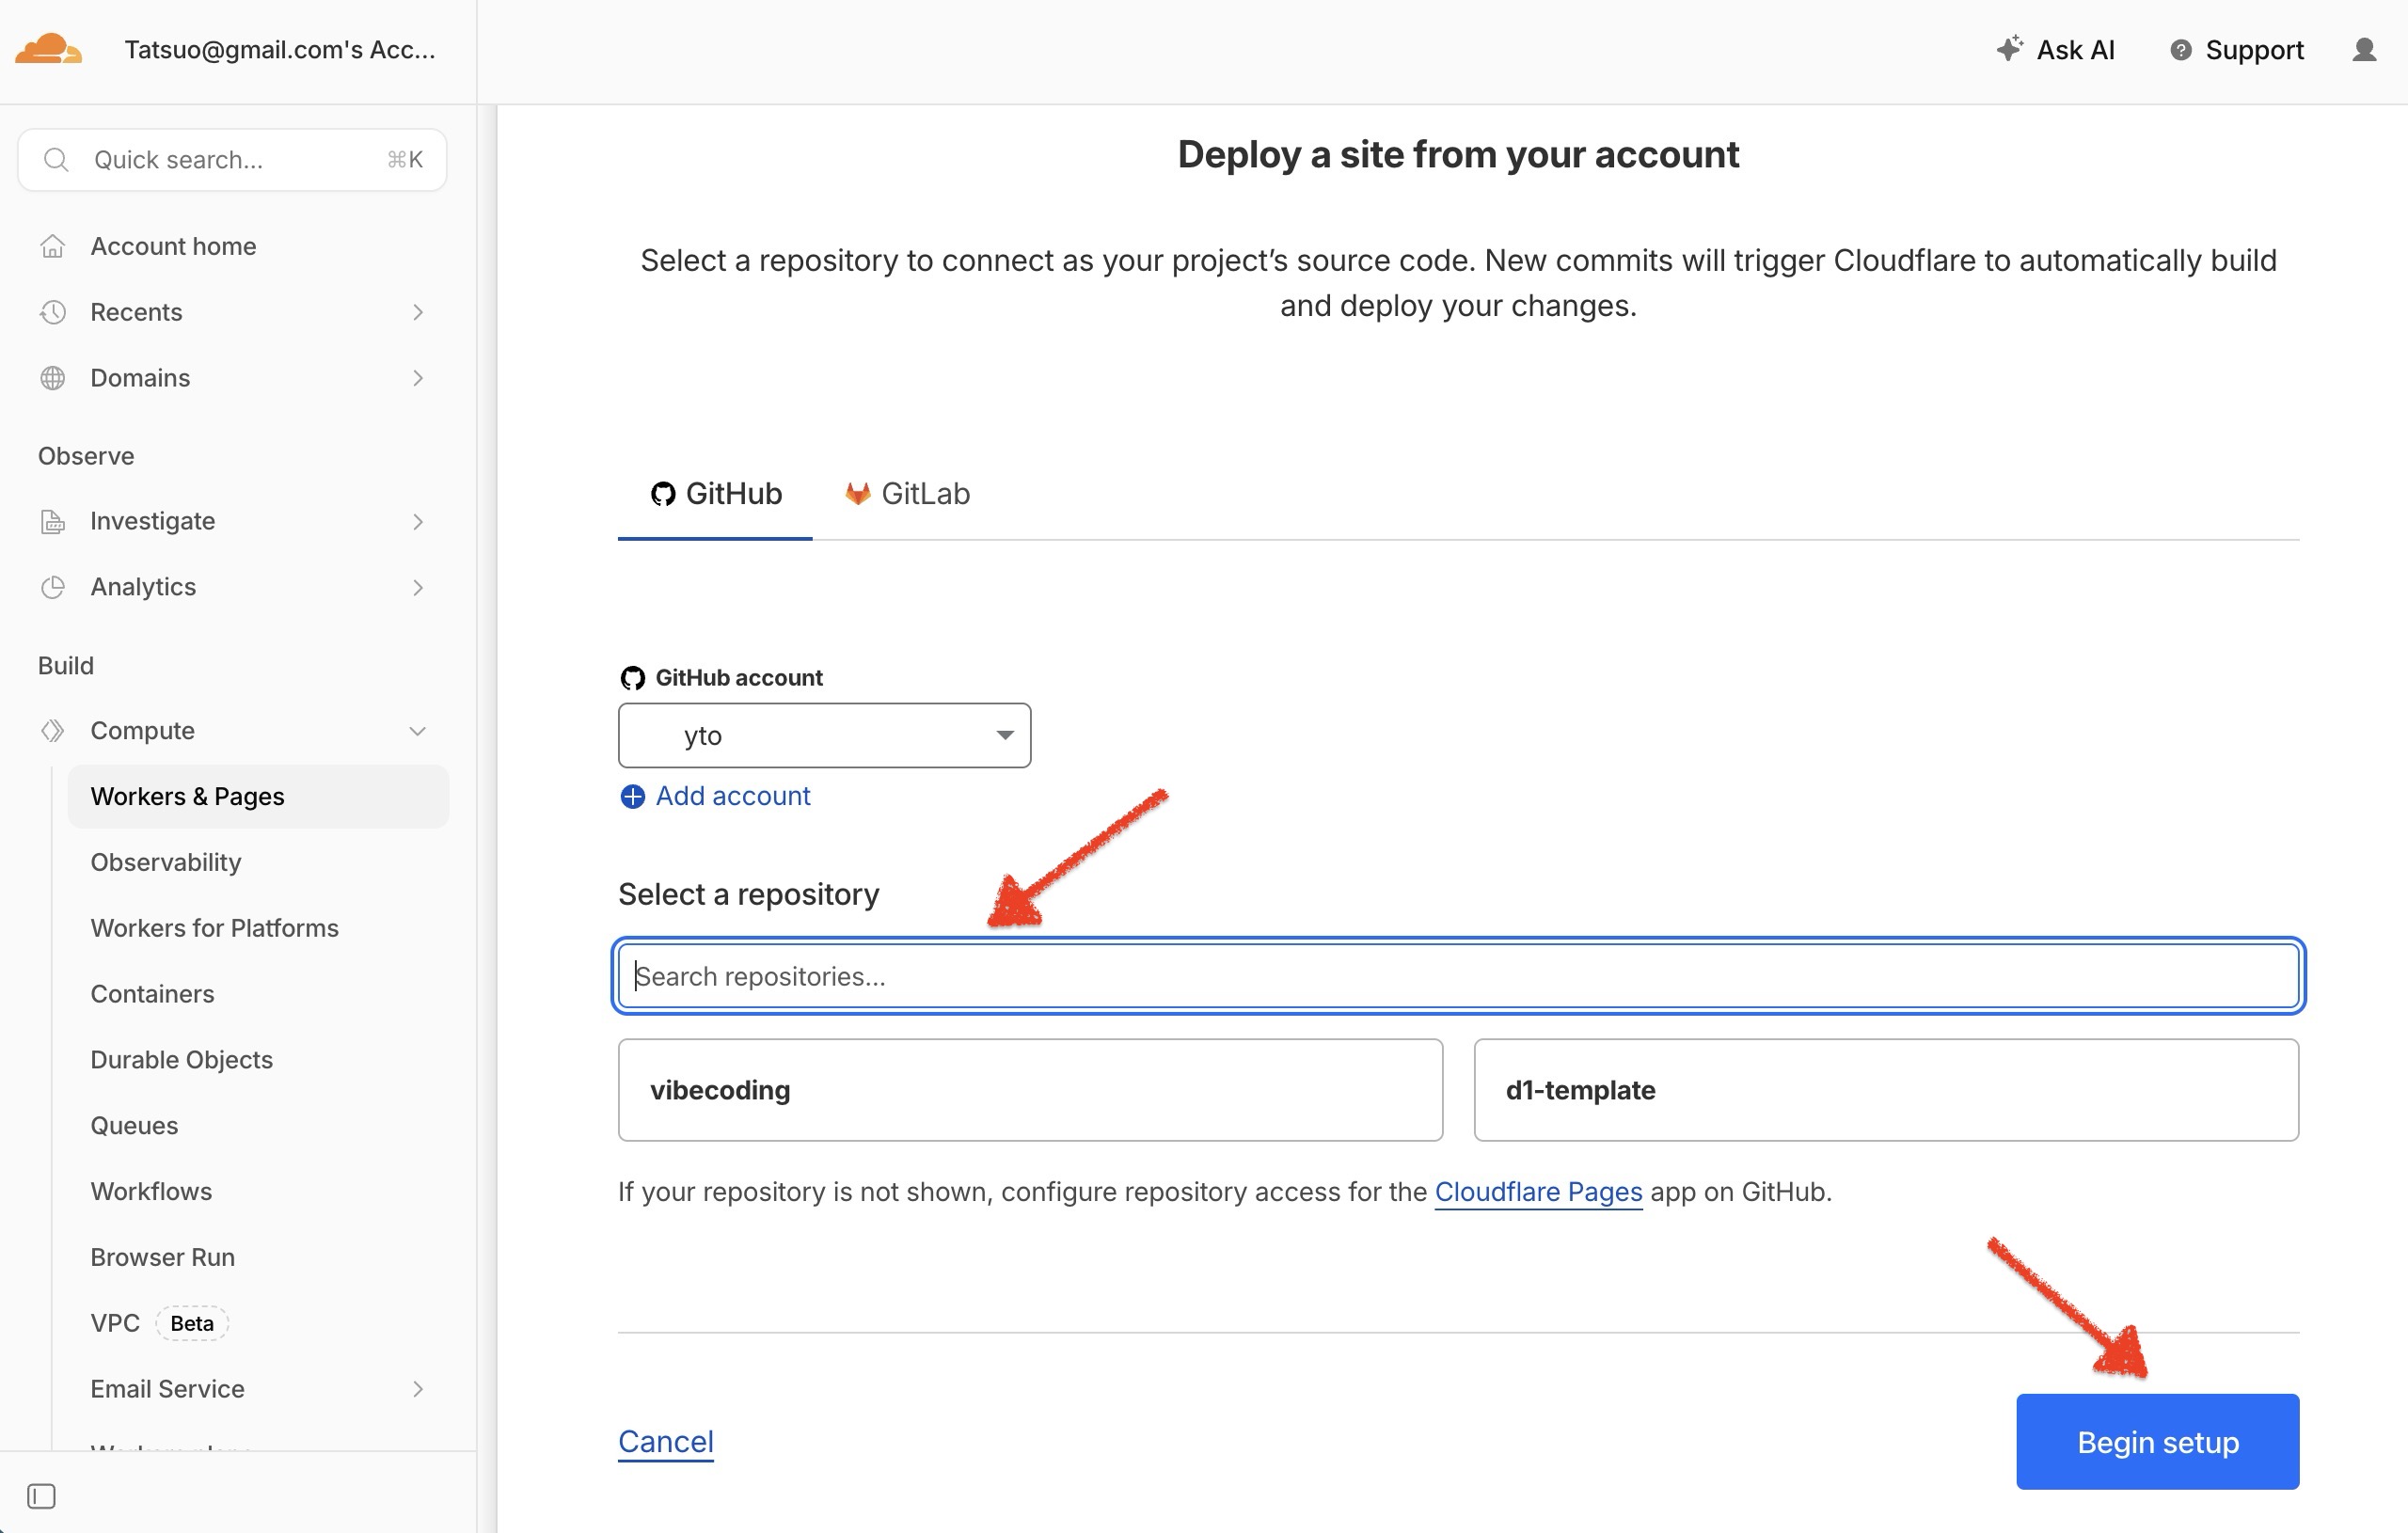Screen dimensions: 2408x1533
Task: Click the Ask AI sparkle icon
Action: coord(2009,48)
